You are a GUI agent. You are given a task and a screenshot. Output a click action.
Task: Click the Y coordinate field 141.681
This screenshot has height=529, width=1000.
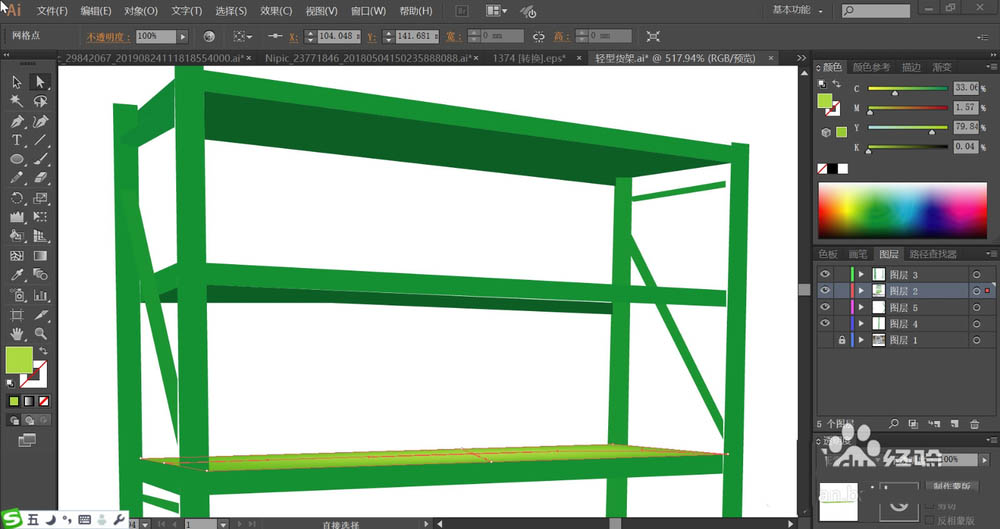416,36
